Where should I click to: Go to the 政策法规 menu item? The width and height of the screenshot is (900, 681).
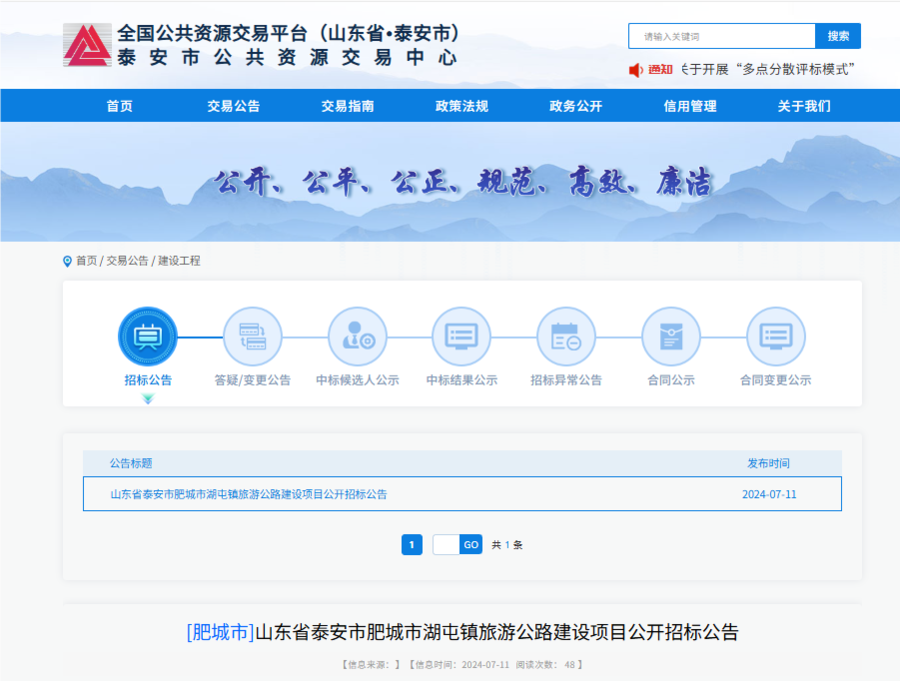pyautogui.click(x=461, y=106)
